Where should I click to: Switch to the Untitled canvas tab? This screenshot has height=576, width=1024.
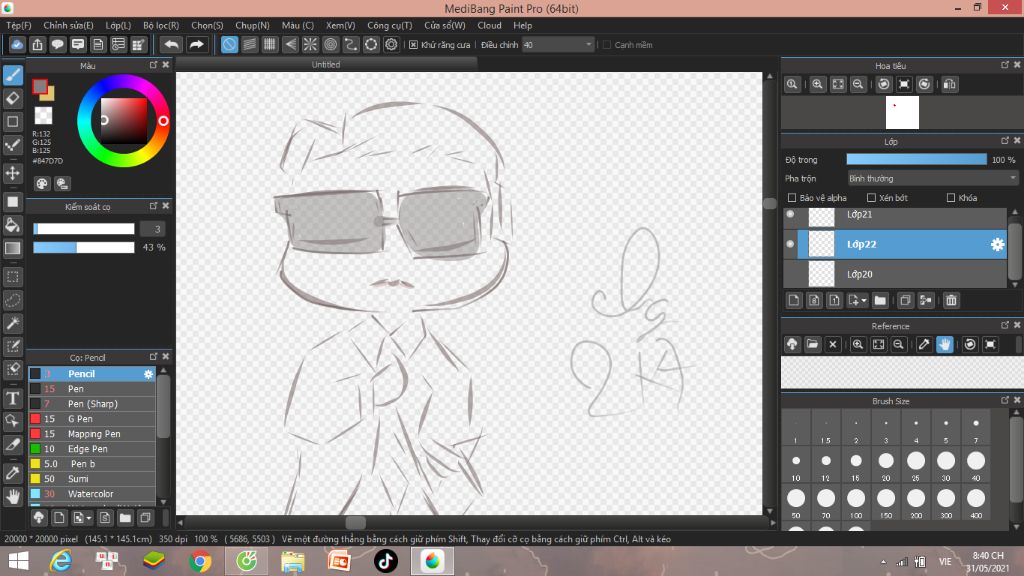326,64
